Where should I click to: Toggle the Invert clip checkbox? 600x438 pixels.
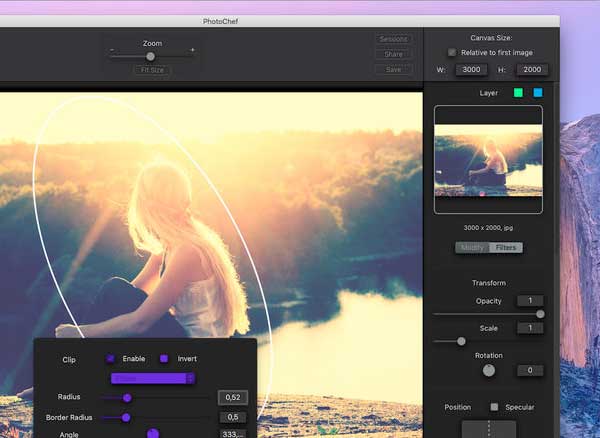pyautogui.click(x=164, y=358)
